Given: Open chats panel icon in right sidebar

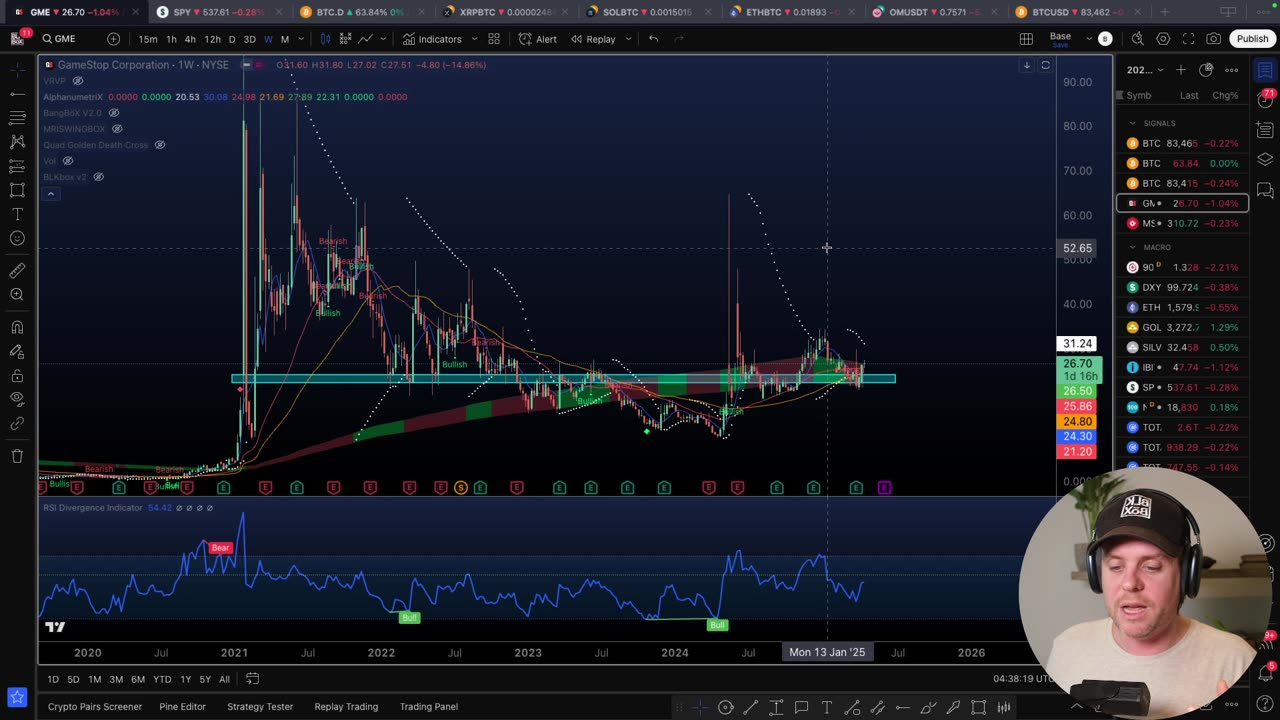Looking at the screenshot, I should click(1265, 190).
